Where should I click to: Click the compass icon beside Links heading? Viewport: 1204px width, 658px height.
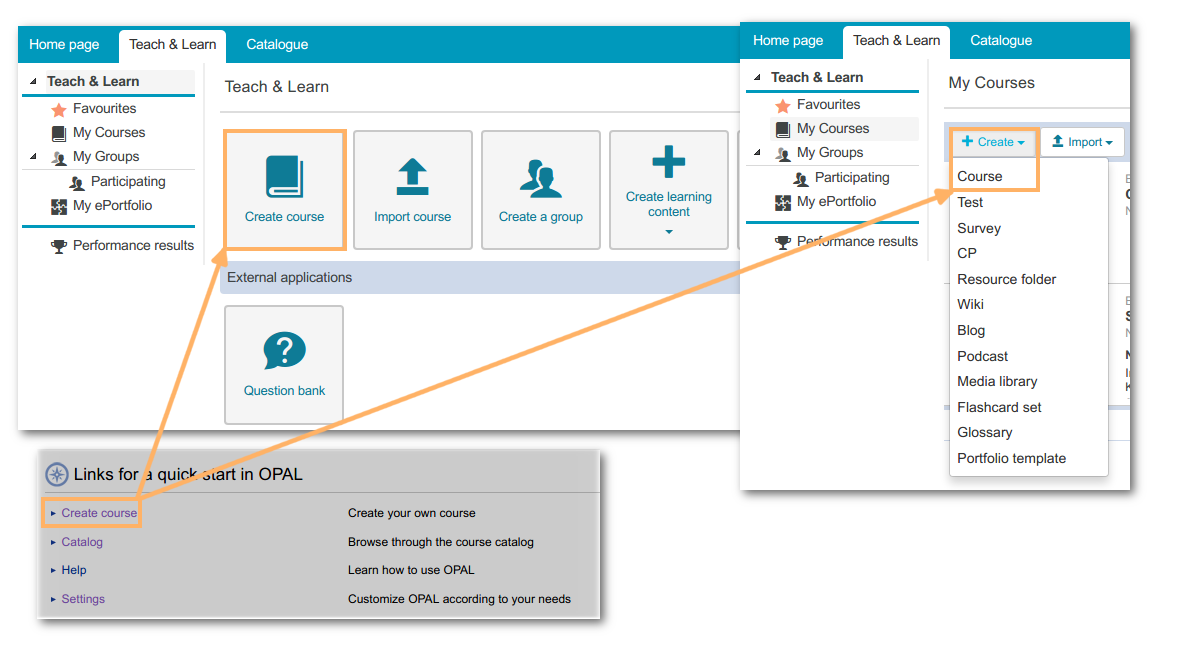(57, 475)
